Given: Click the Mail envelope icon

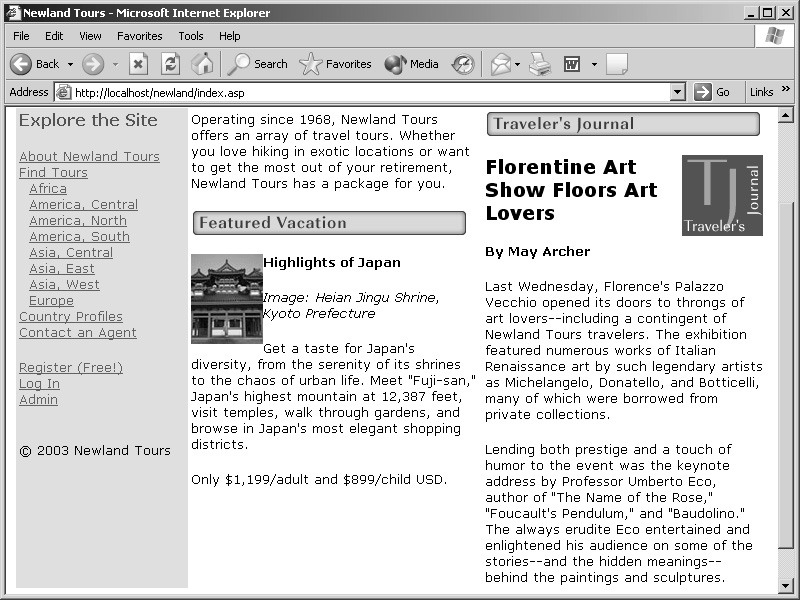Looking at the screenshot, I should (x=501, y=64).
